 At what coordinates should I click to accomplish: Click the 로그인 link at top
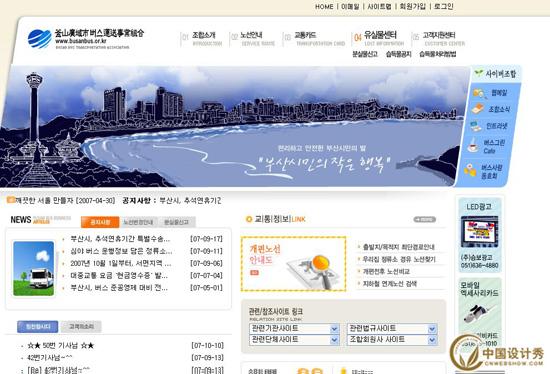(x=444, y=6)
